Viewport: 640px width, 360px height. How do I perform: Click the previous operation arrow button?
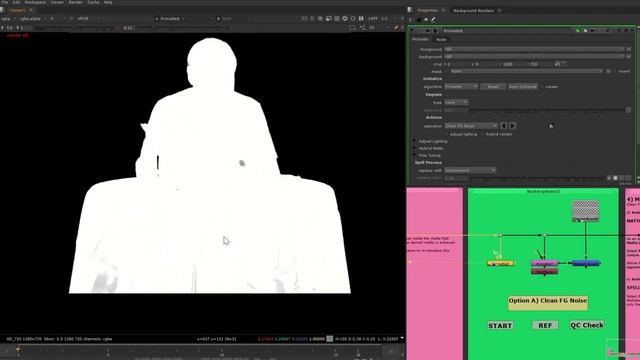coord(503,126)
